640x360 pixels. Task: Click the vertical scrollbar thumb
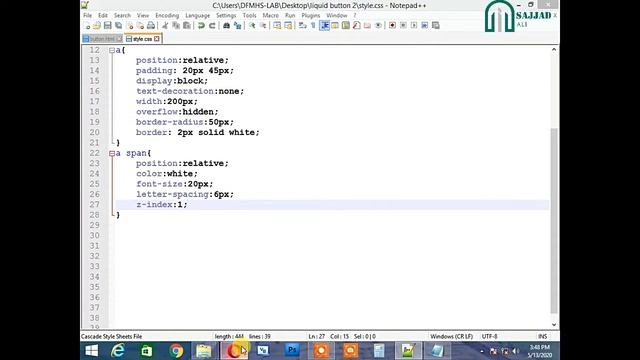(554, 220)
